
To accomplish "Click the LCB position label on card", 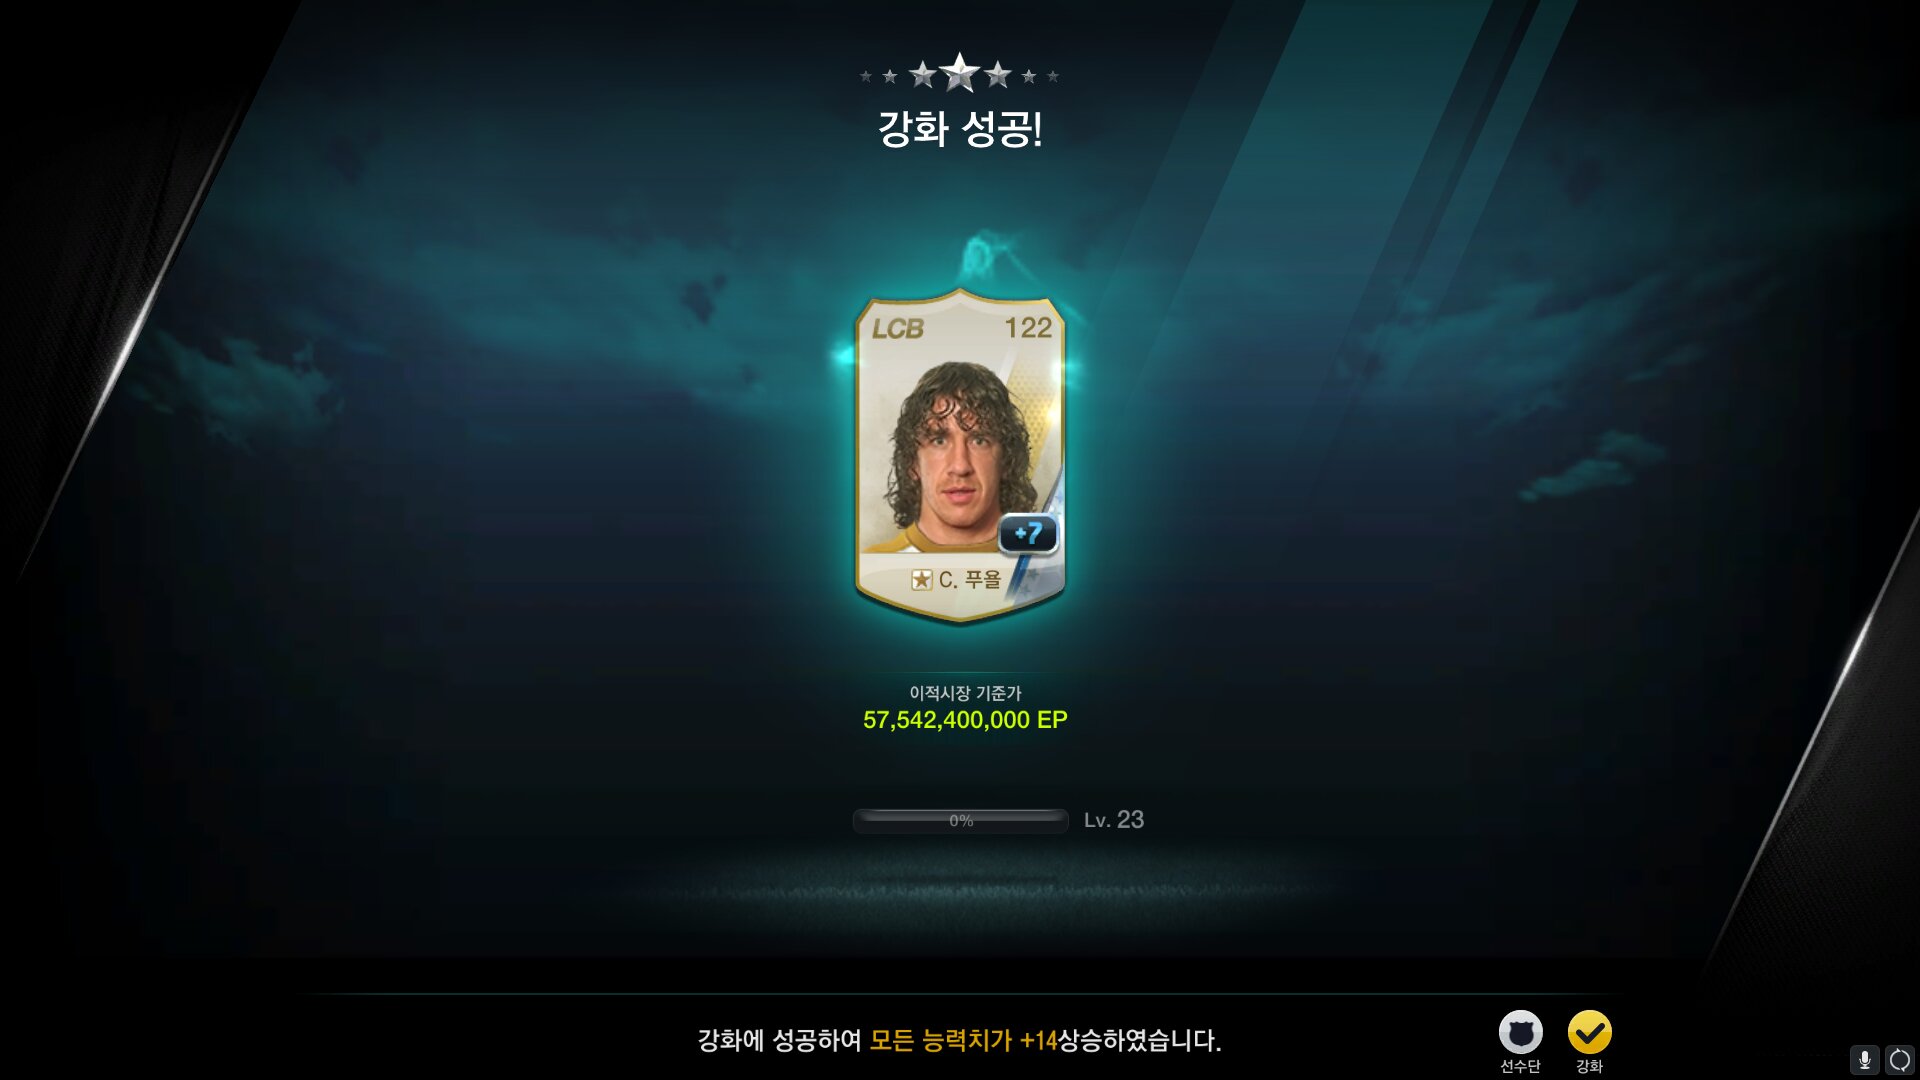I will tap(897, 329).
